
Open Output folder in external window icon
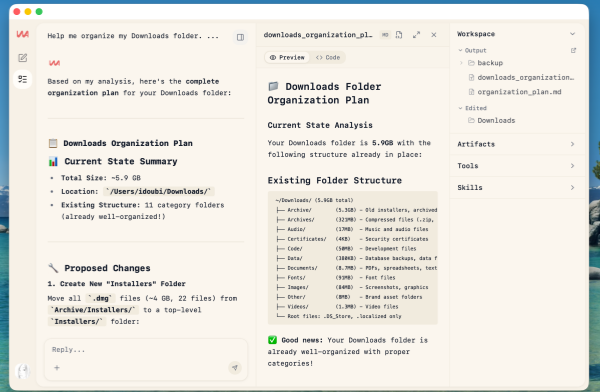[573, 50]
